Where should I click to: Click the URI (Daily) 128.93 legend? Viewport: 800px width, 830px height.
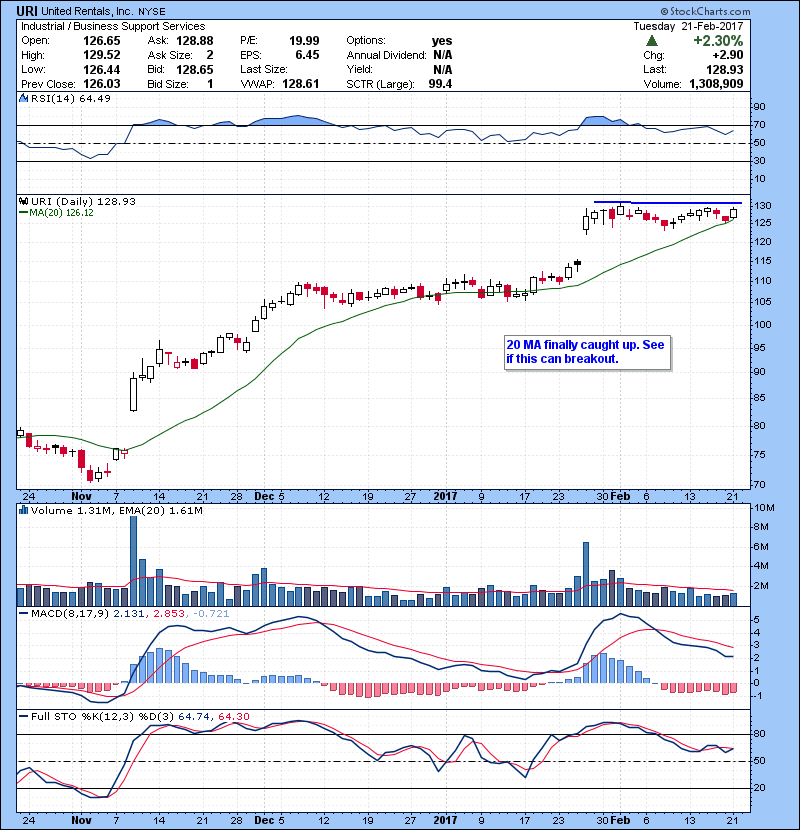coord(83,202)
